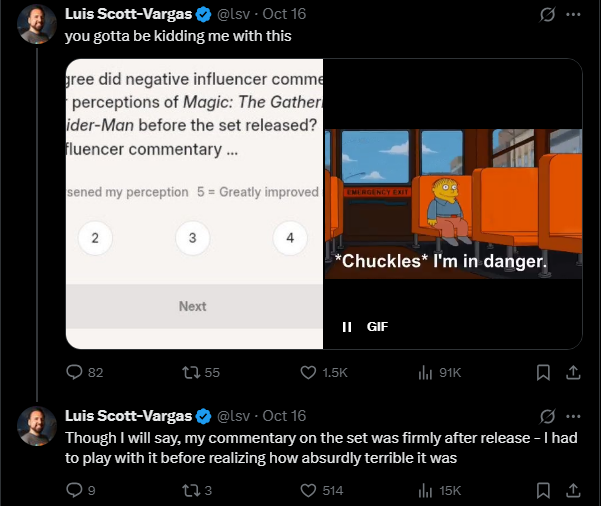Pause the Simpsons GIF
Screen dimensions: 601x506
(x=347, y=326)
